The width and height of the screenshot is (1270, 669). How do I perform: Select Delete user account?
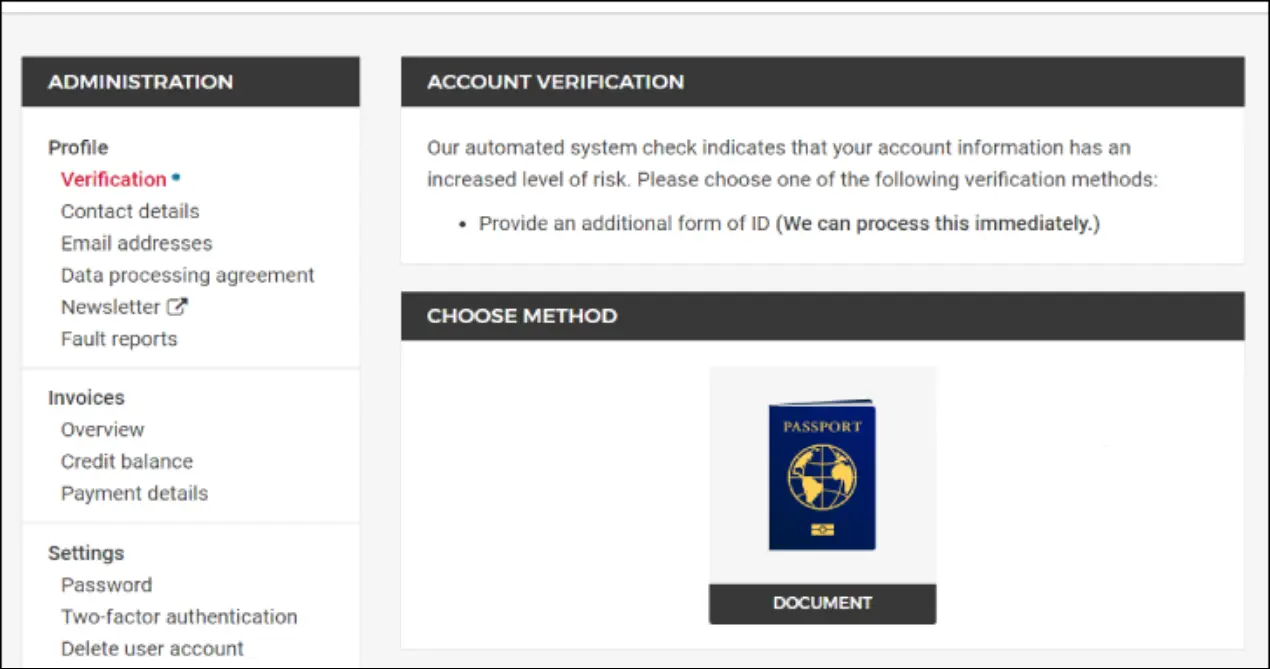pos(152,649)
